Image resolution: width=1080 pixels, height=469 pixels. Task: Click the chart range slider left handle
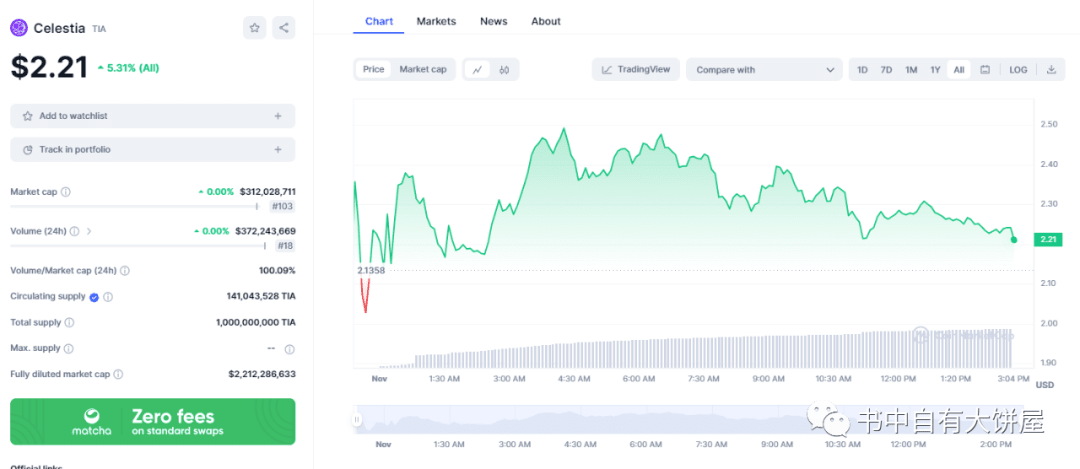[x=357, y=420]
